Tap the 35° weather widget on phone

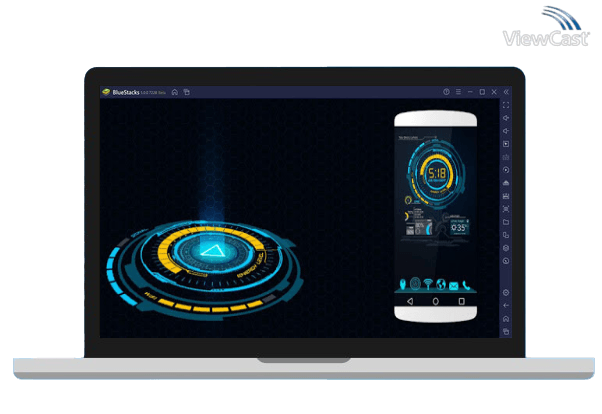(459, 227)
